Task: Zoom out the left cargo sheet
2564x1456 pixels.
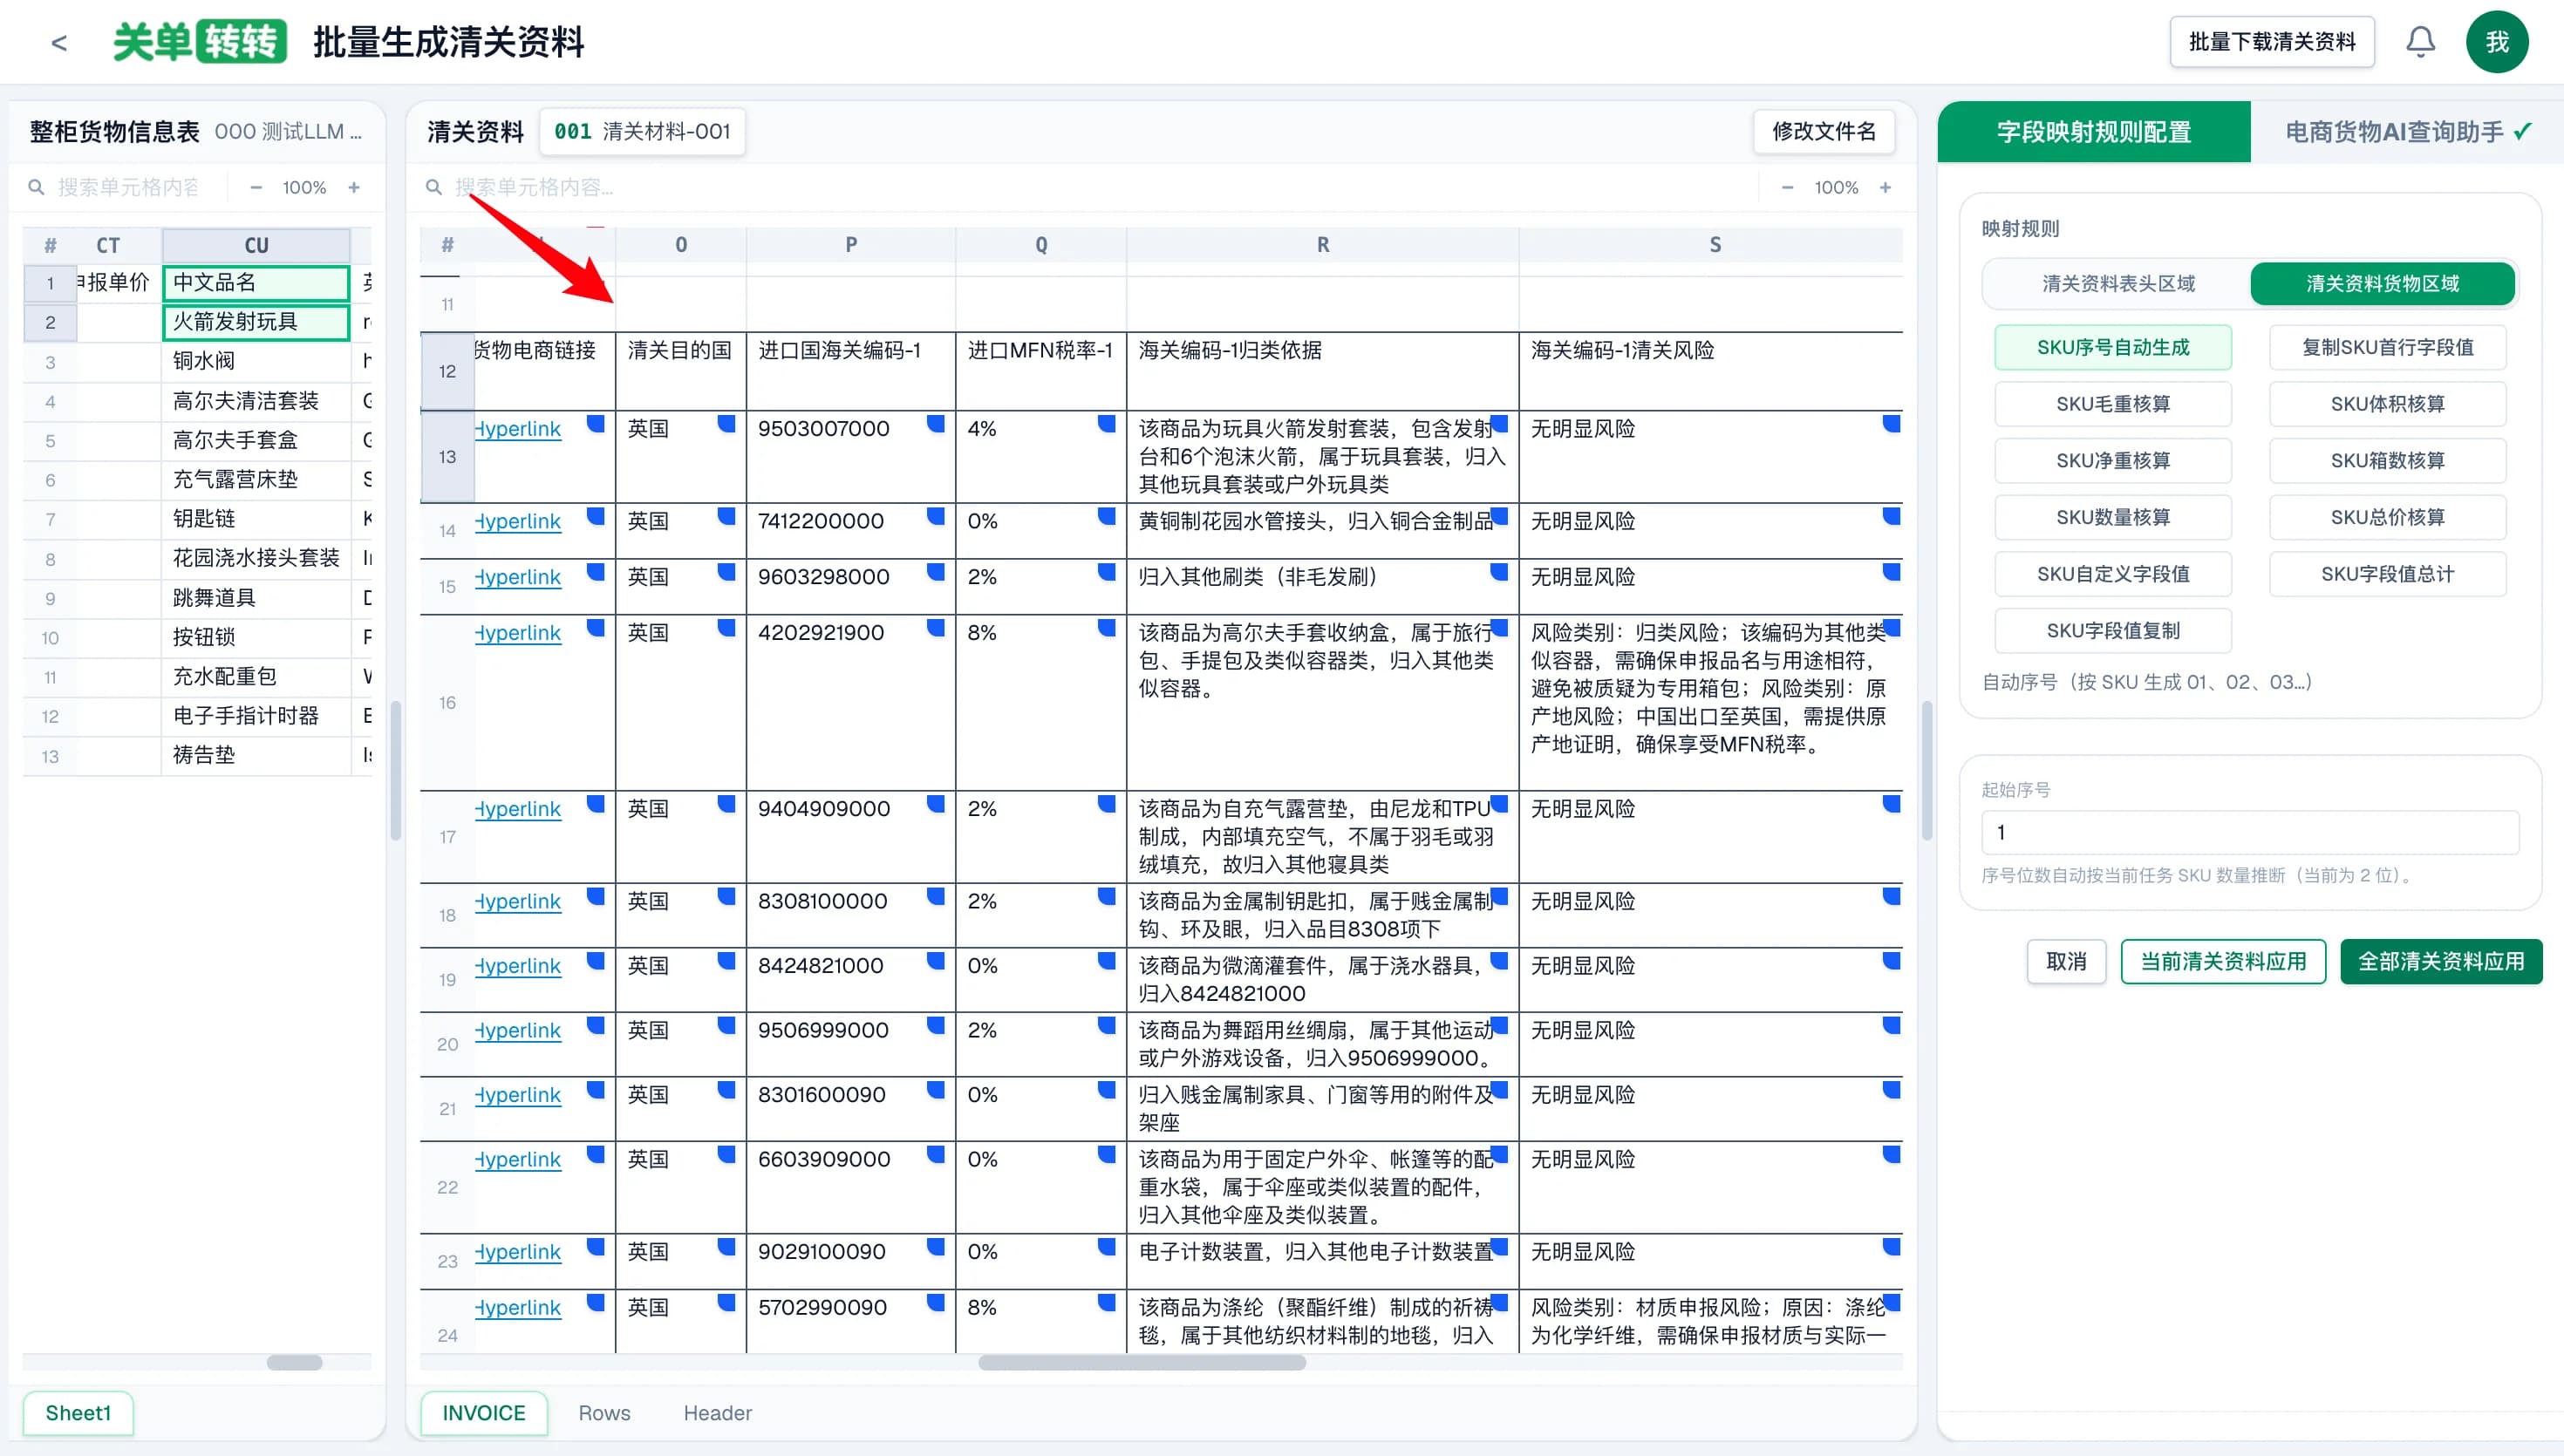Action: pyautogui.click(x=256, y=187)
